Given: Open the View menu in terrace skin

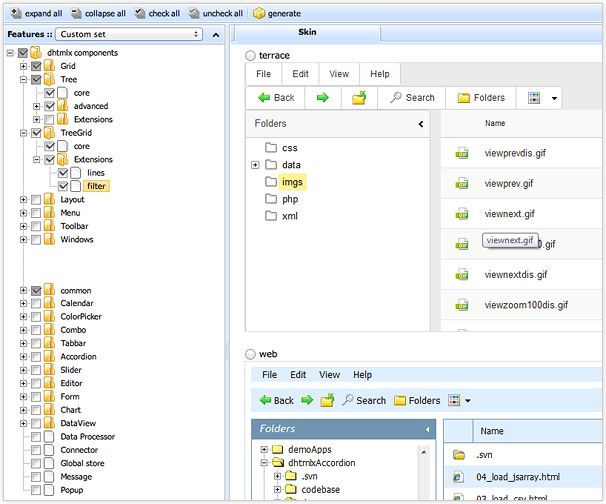Looking at the screenshot, I should click(339, 74).
